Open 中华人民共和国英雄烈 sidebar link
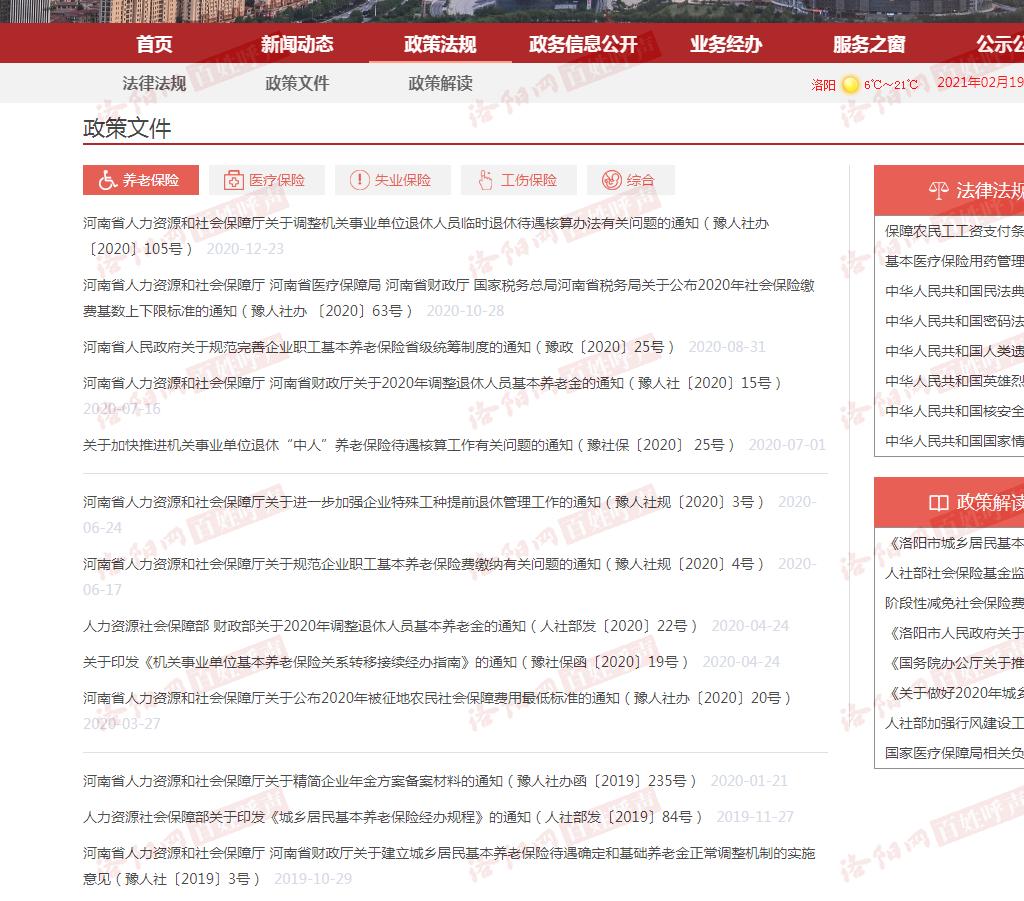1024x901 pixels. [954, 381]
